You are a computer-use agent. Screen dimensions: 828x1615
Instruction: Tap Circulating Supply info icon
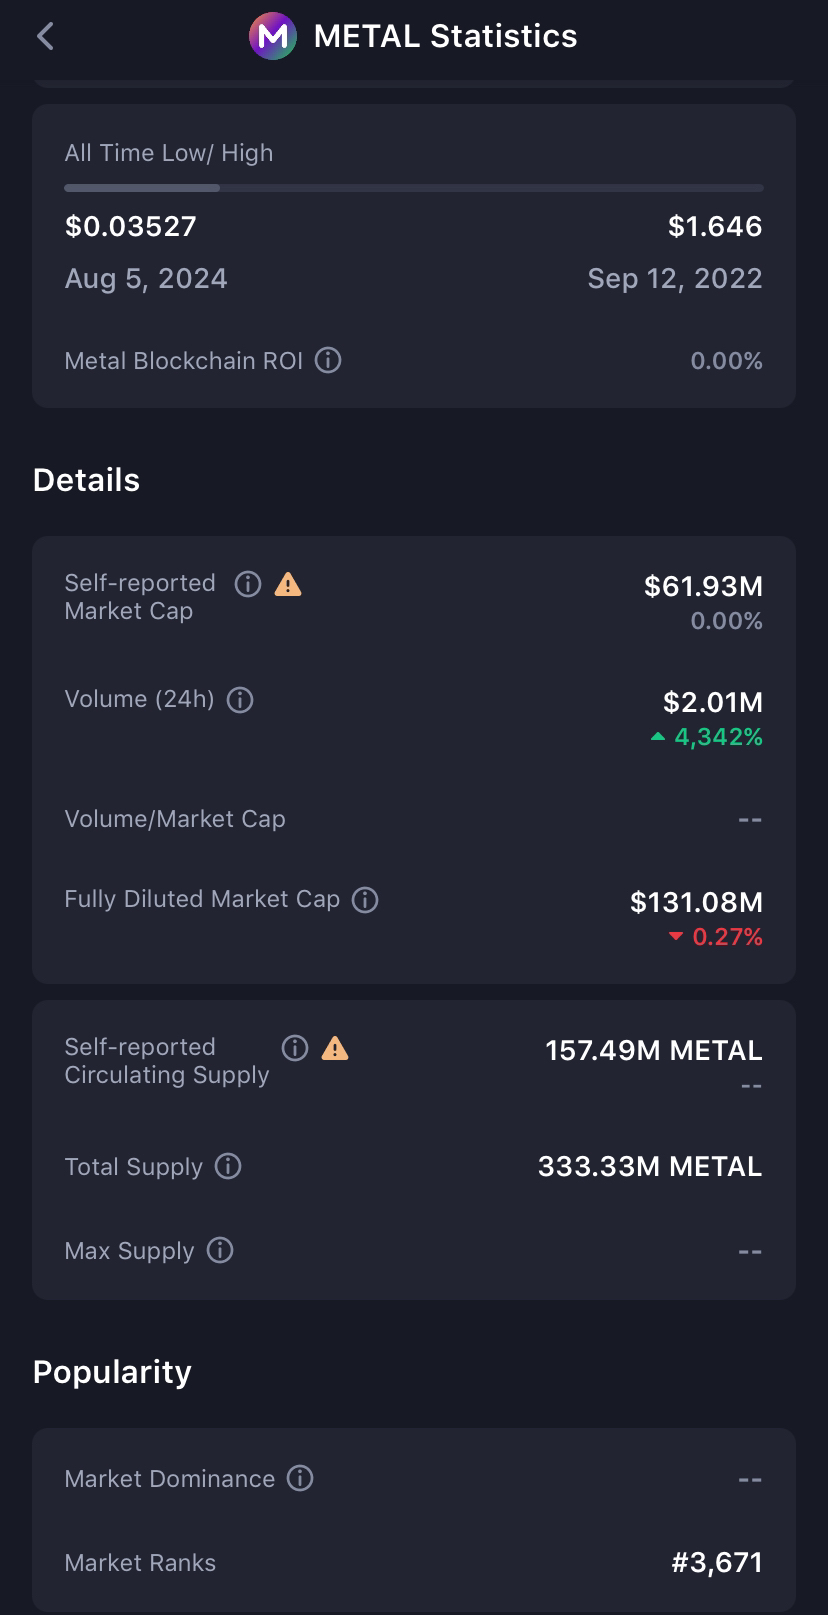(295, 1048)
